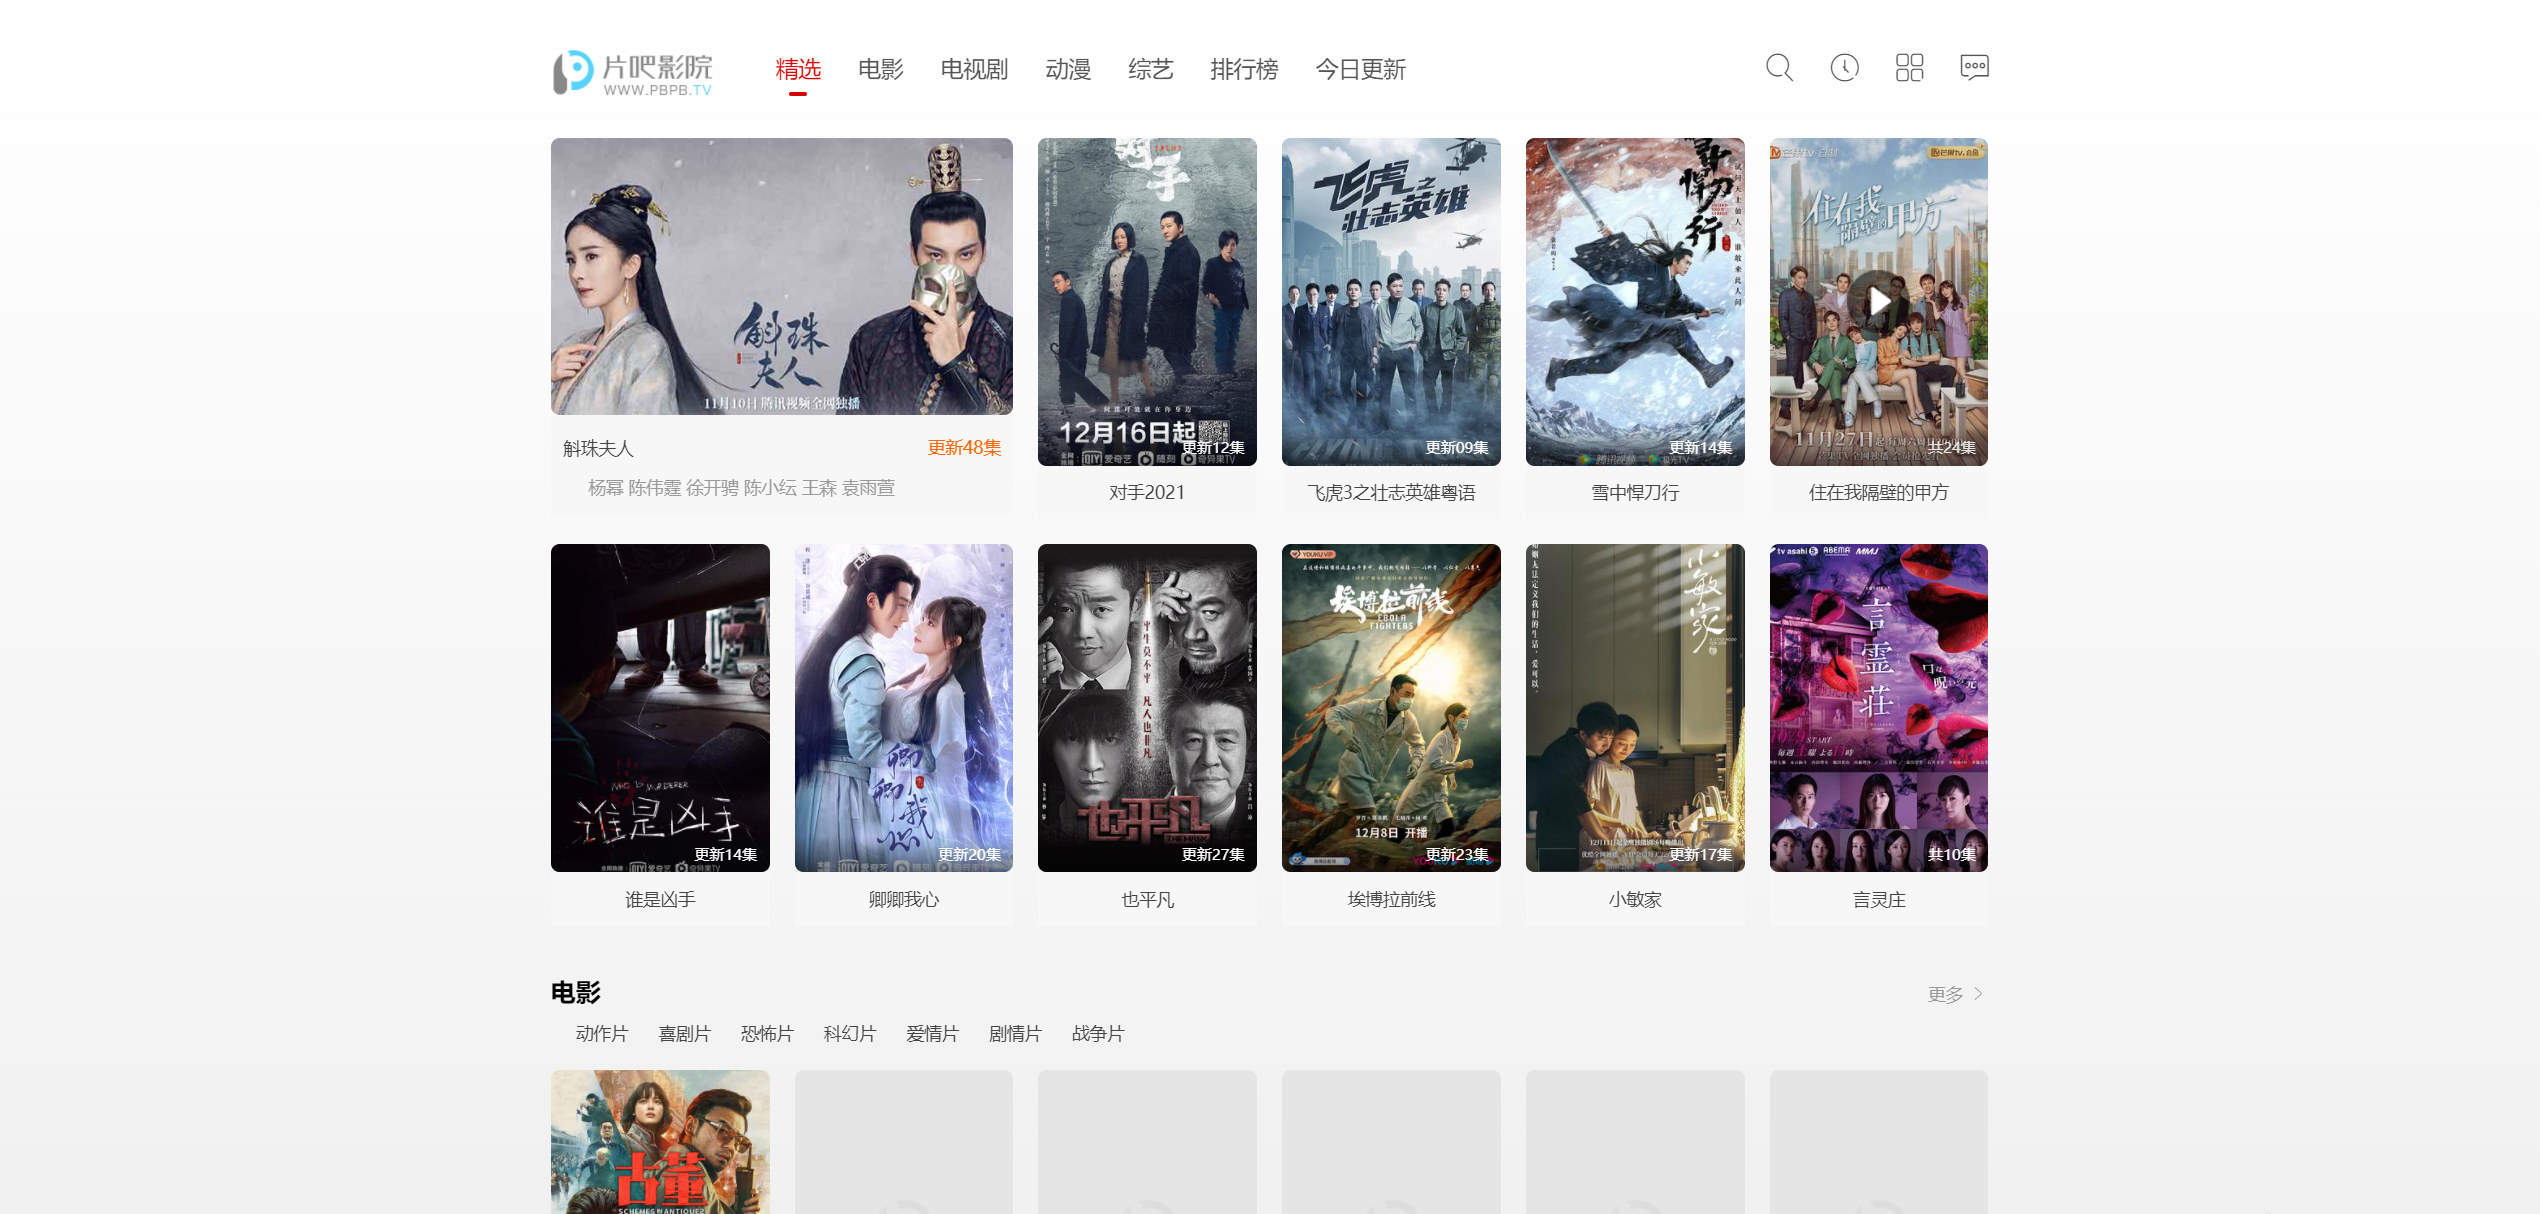Filter movies by 喜剧片

click(684, 1033)
